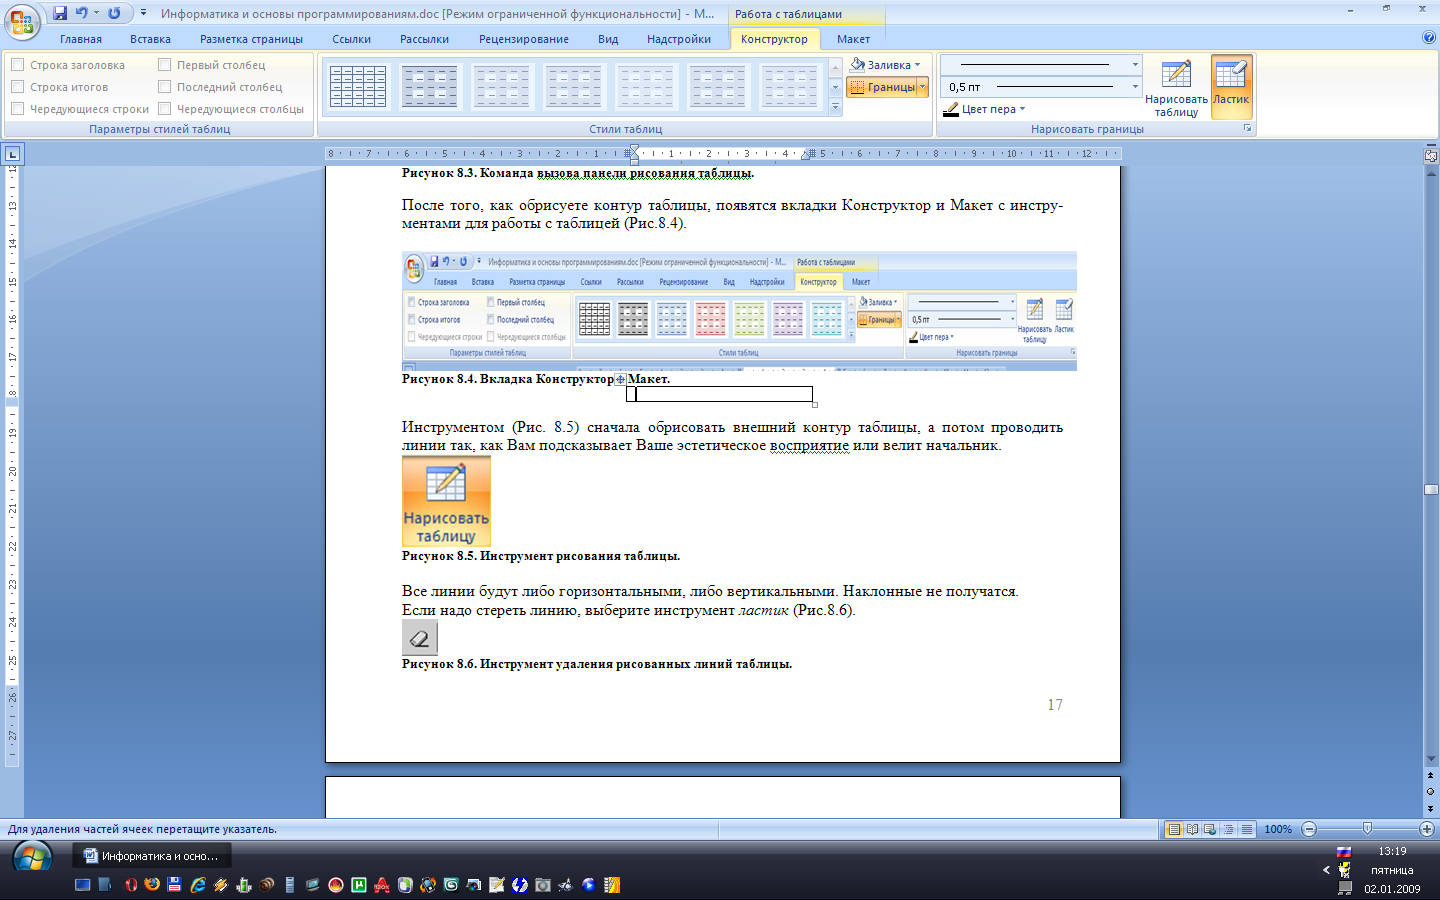Click the table move handle in document
The height and width of the screenshot is (900, 1440).
click(620, 380)
